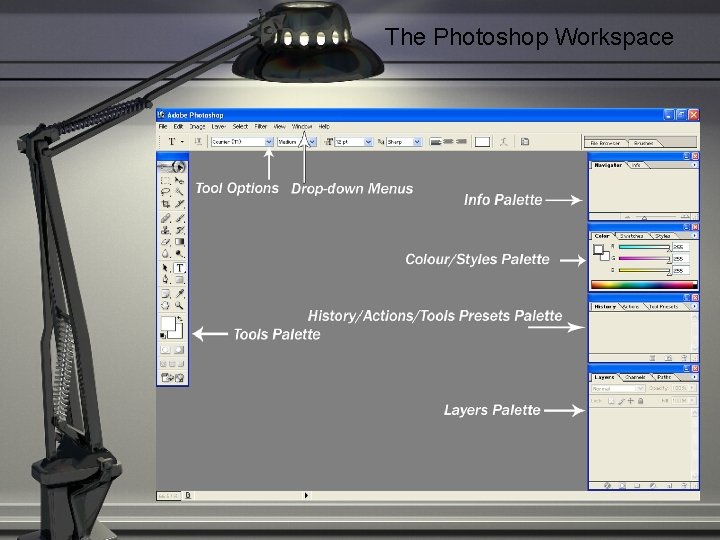Switch to Full Screen Mode with Menu Bar
The height and width of the screenshot is (540, 720).
tap(172, 364)
